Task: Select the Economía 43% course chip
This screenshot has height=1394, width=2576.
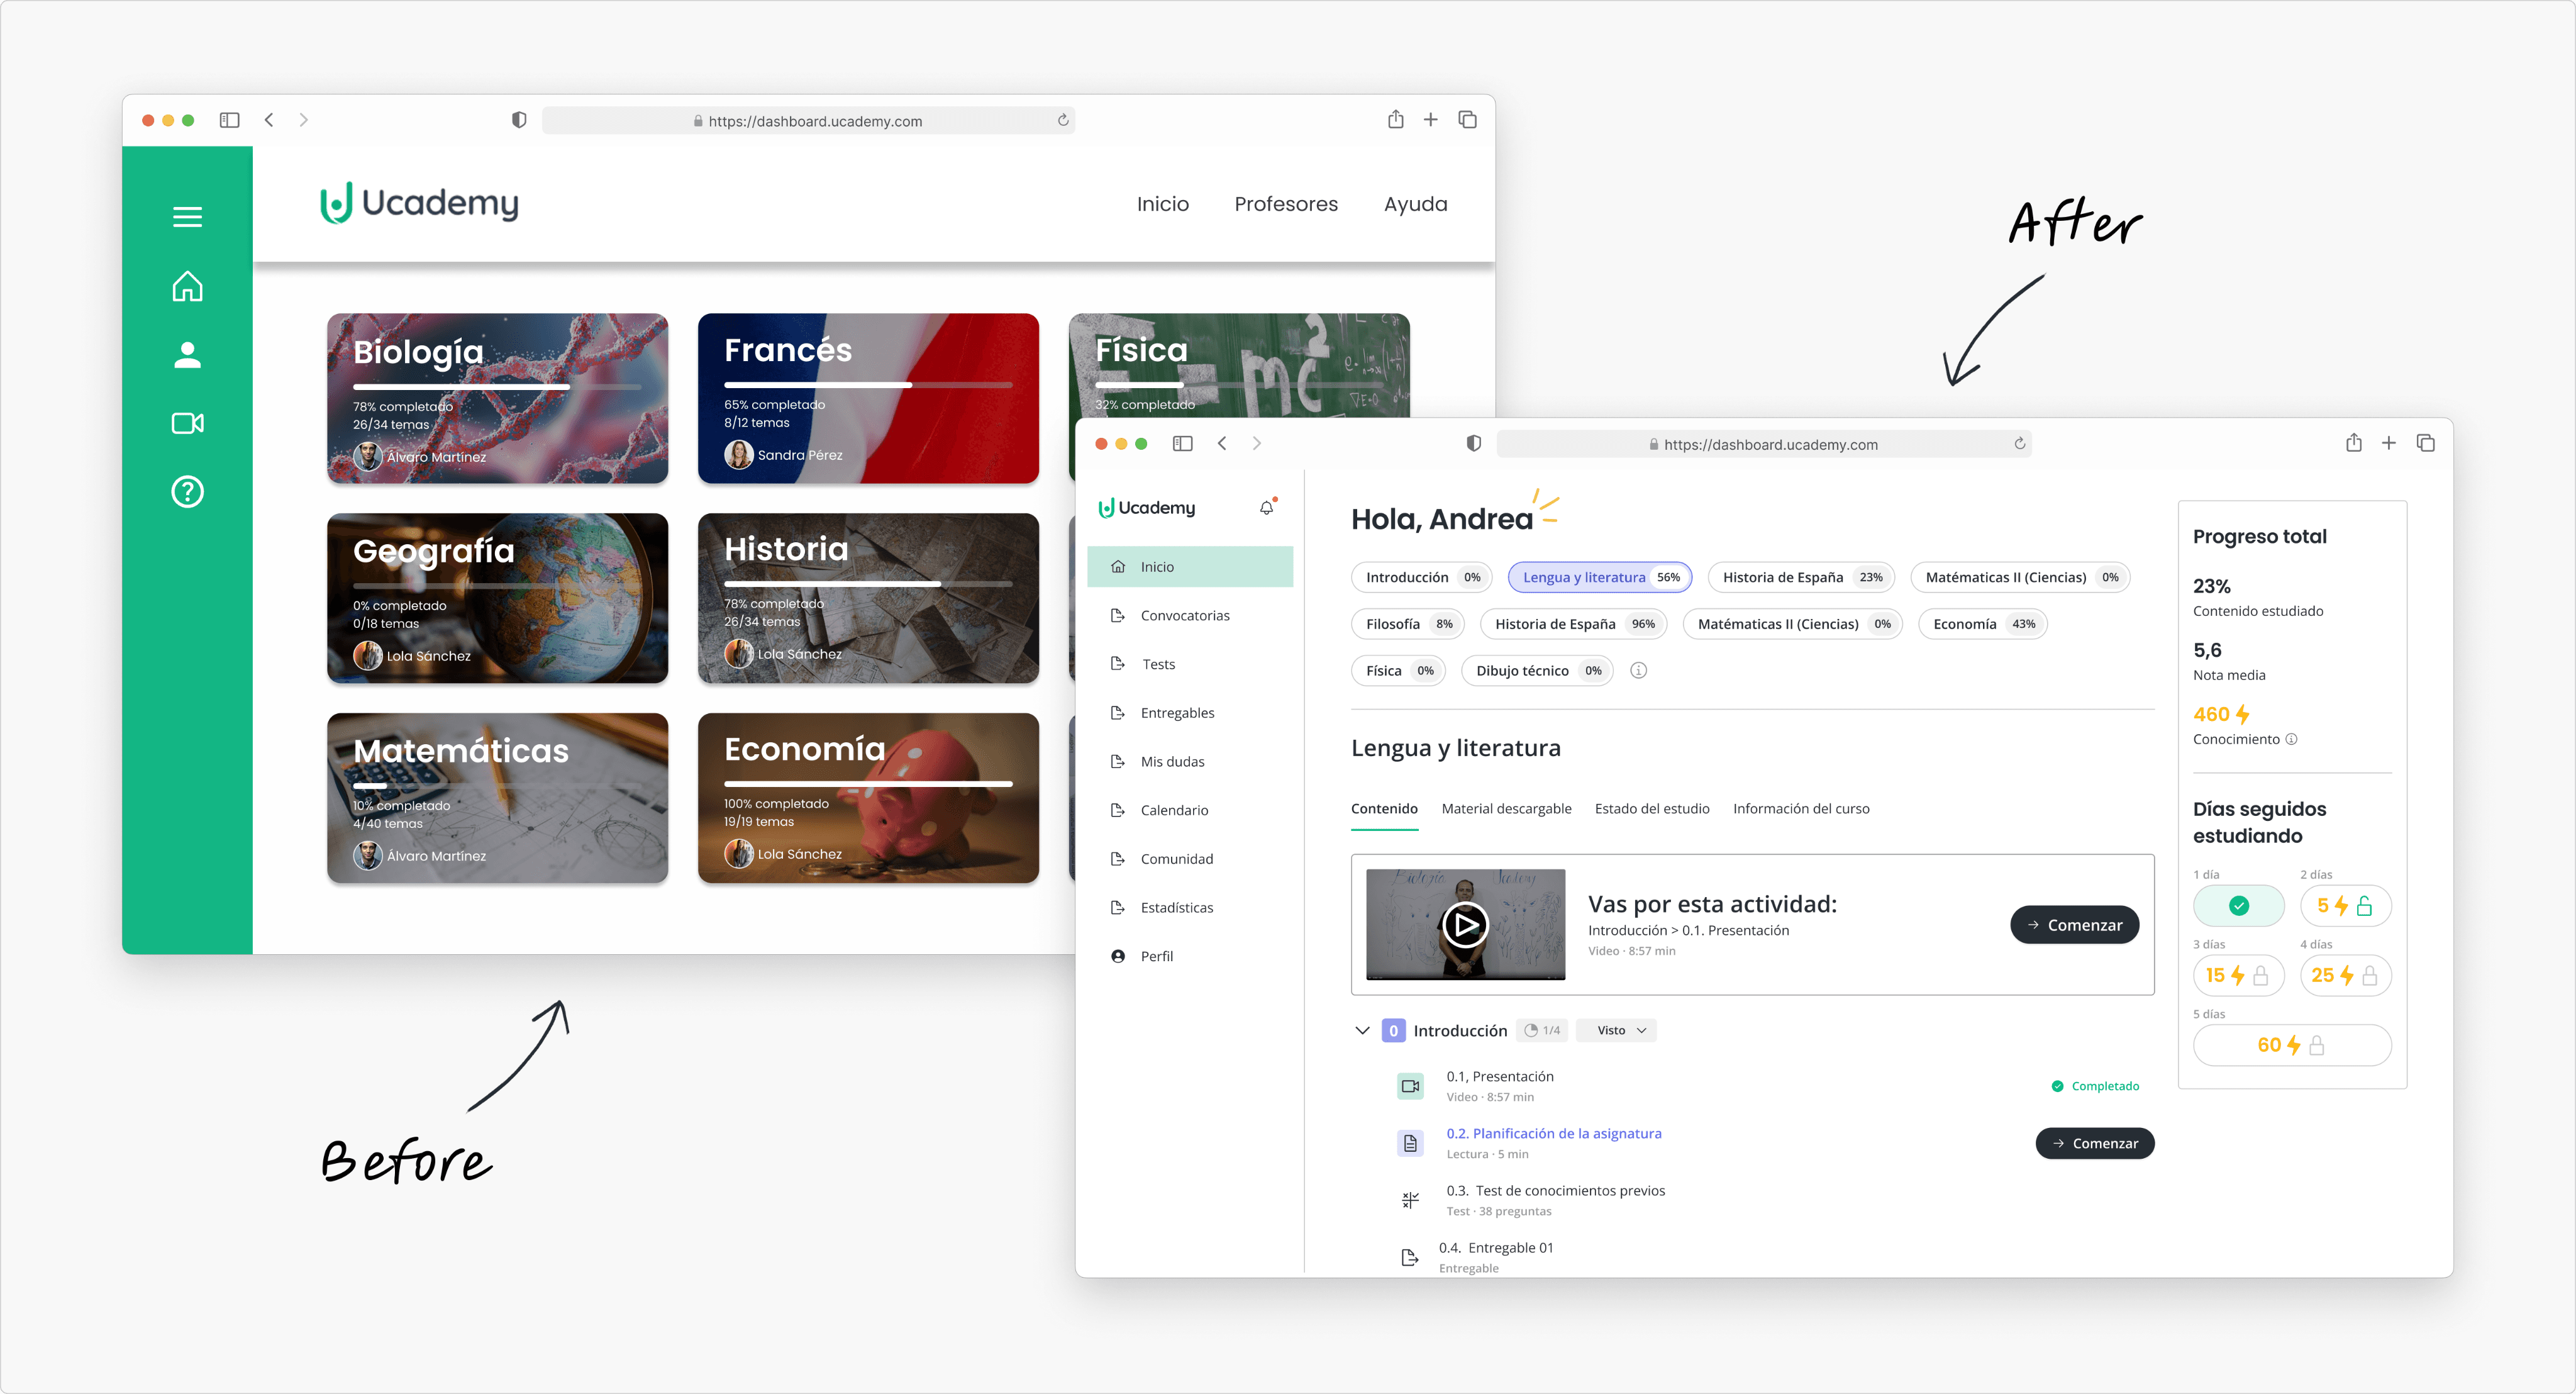Action: click(1982, 624)
